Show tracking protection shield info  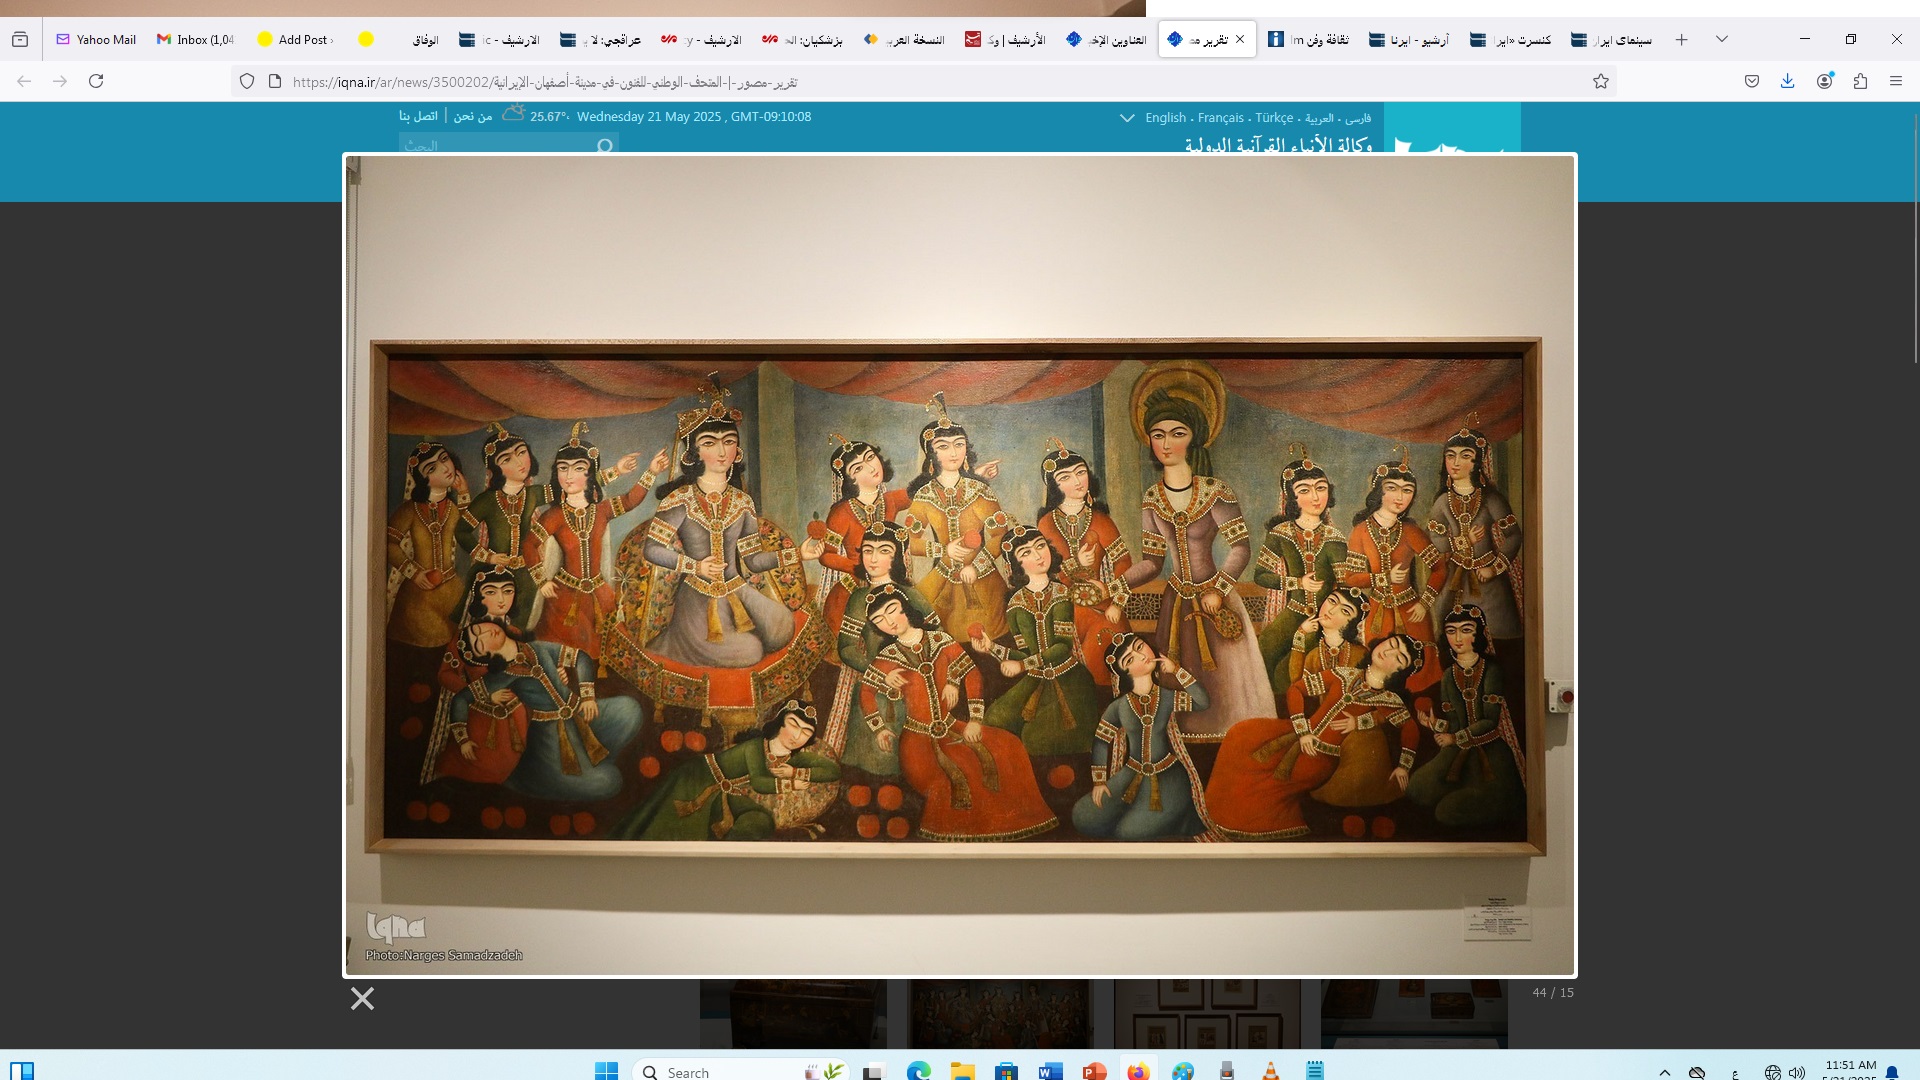click(247, 81)
